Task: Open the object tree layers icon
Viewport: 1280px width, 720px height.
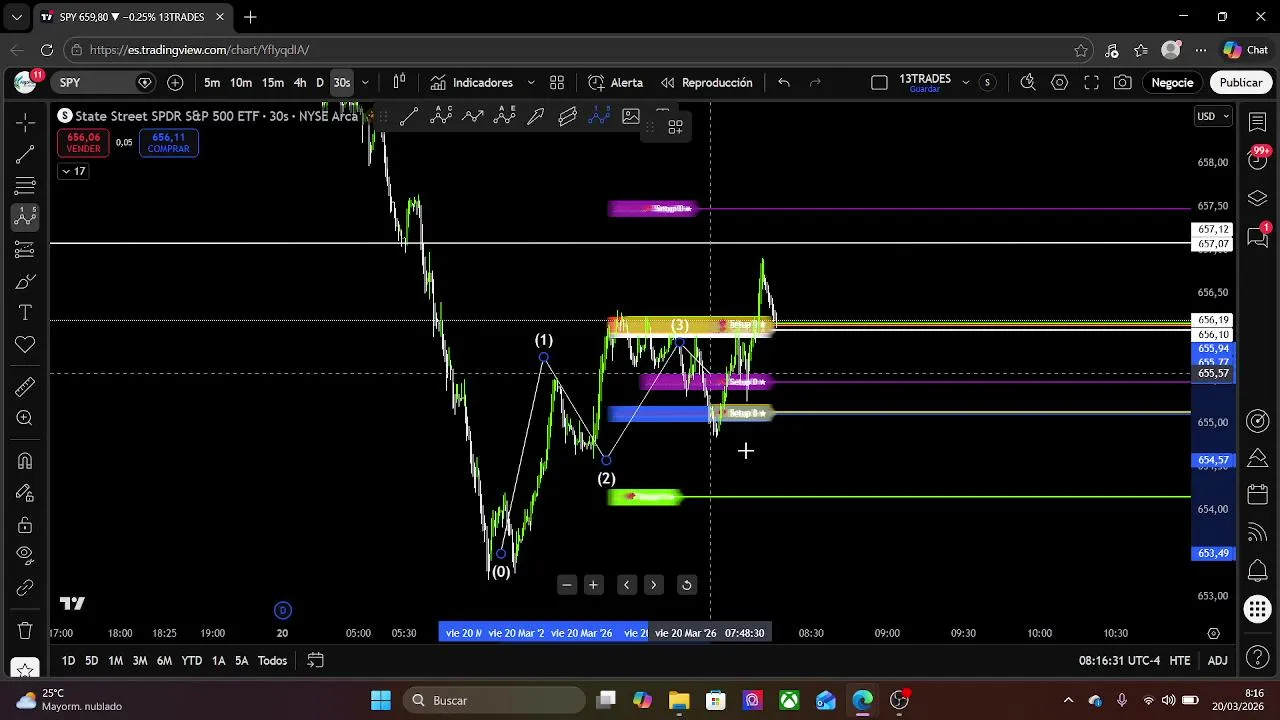Action: click(x=1258, y=198)
